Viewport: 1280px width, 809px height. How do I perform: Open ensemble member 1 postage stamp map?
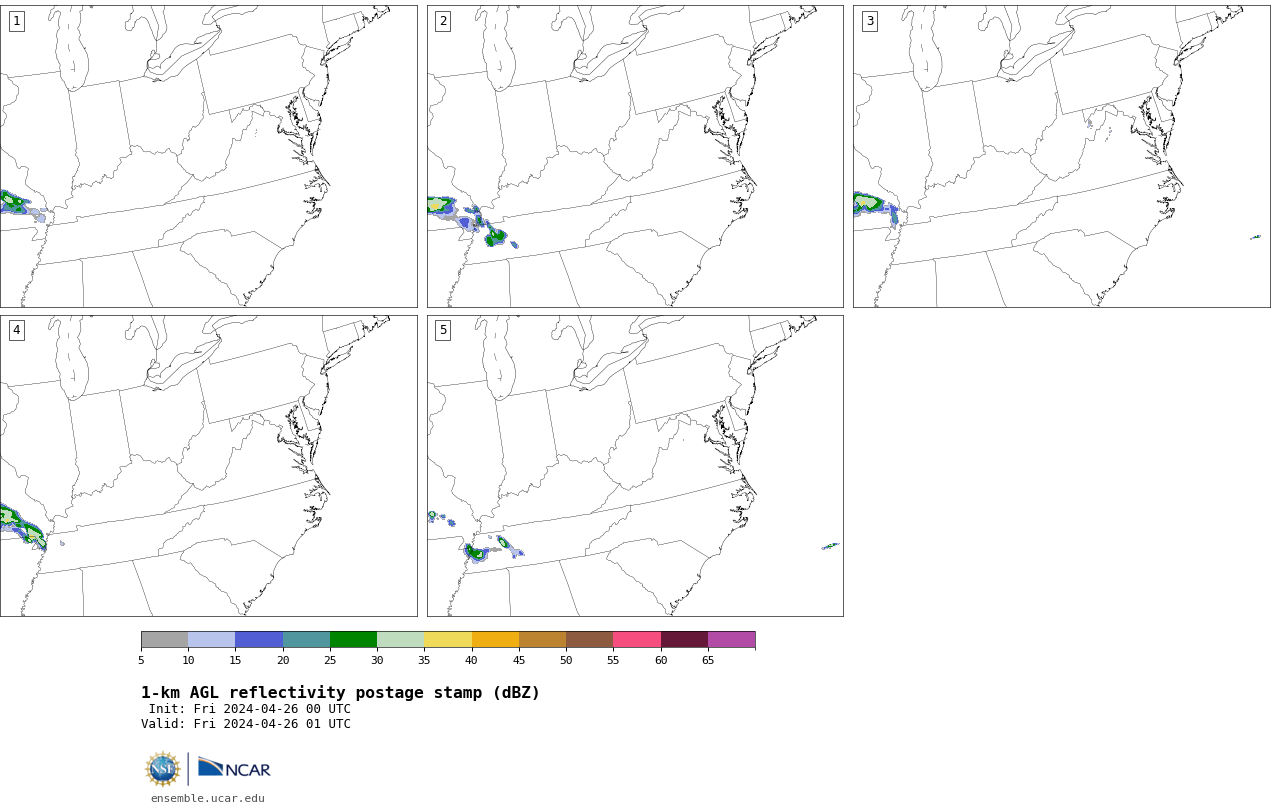click(208, 156)
